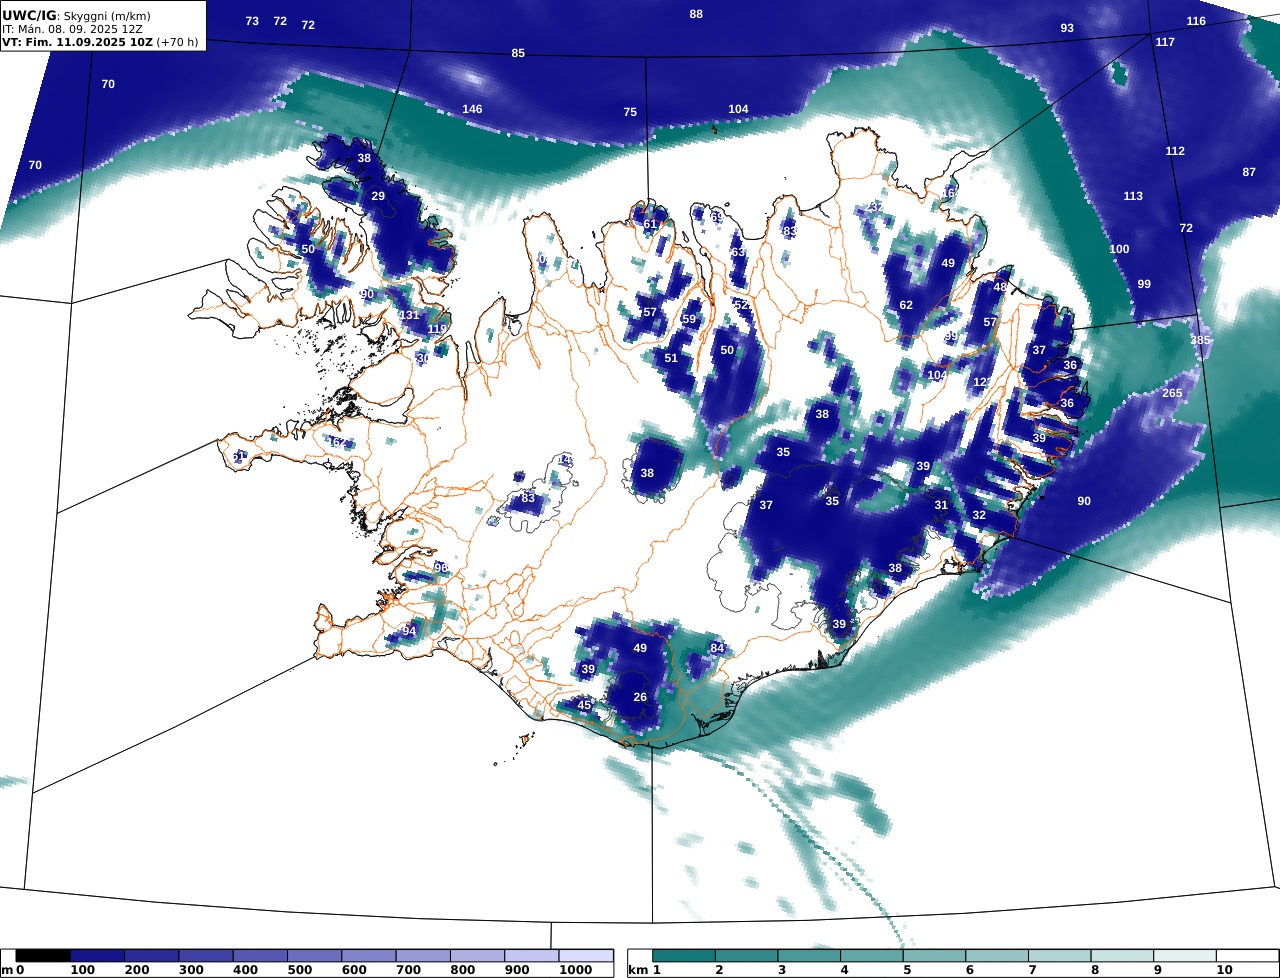Select the 500–600 m legend color block
Viewport: 1280px width, 978px height.
pos(314,956)
